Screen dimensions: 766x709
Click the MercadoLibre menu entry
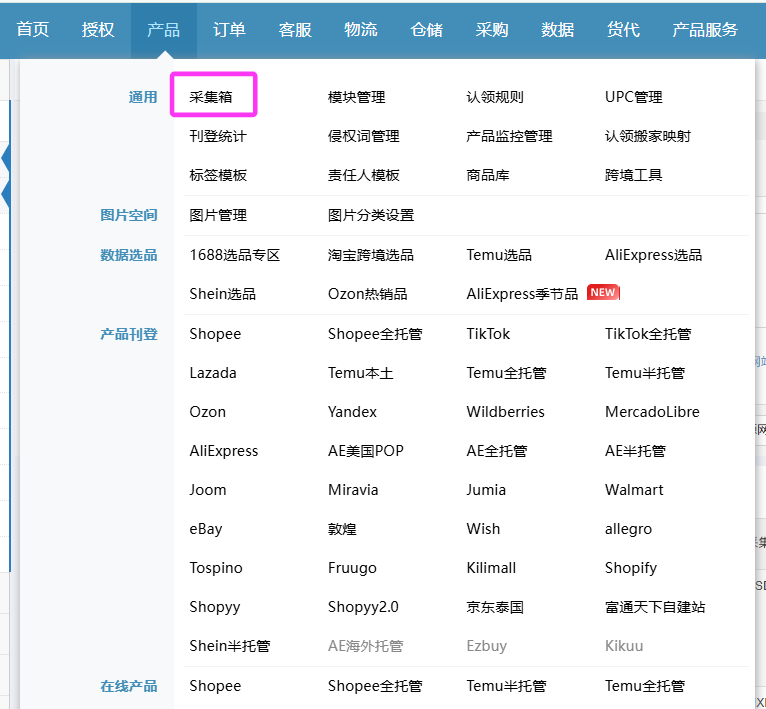[652, 412]
